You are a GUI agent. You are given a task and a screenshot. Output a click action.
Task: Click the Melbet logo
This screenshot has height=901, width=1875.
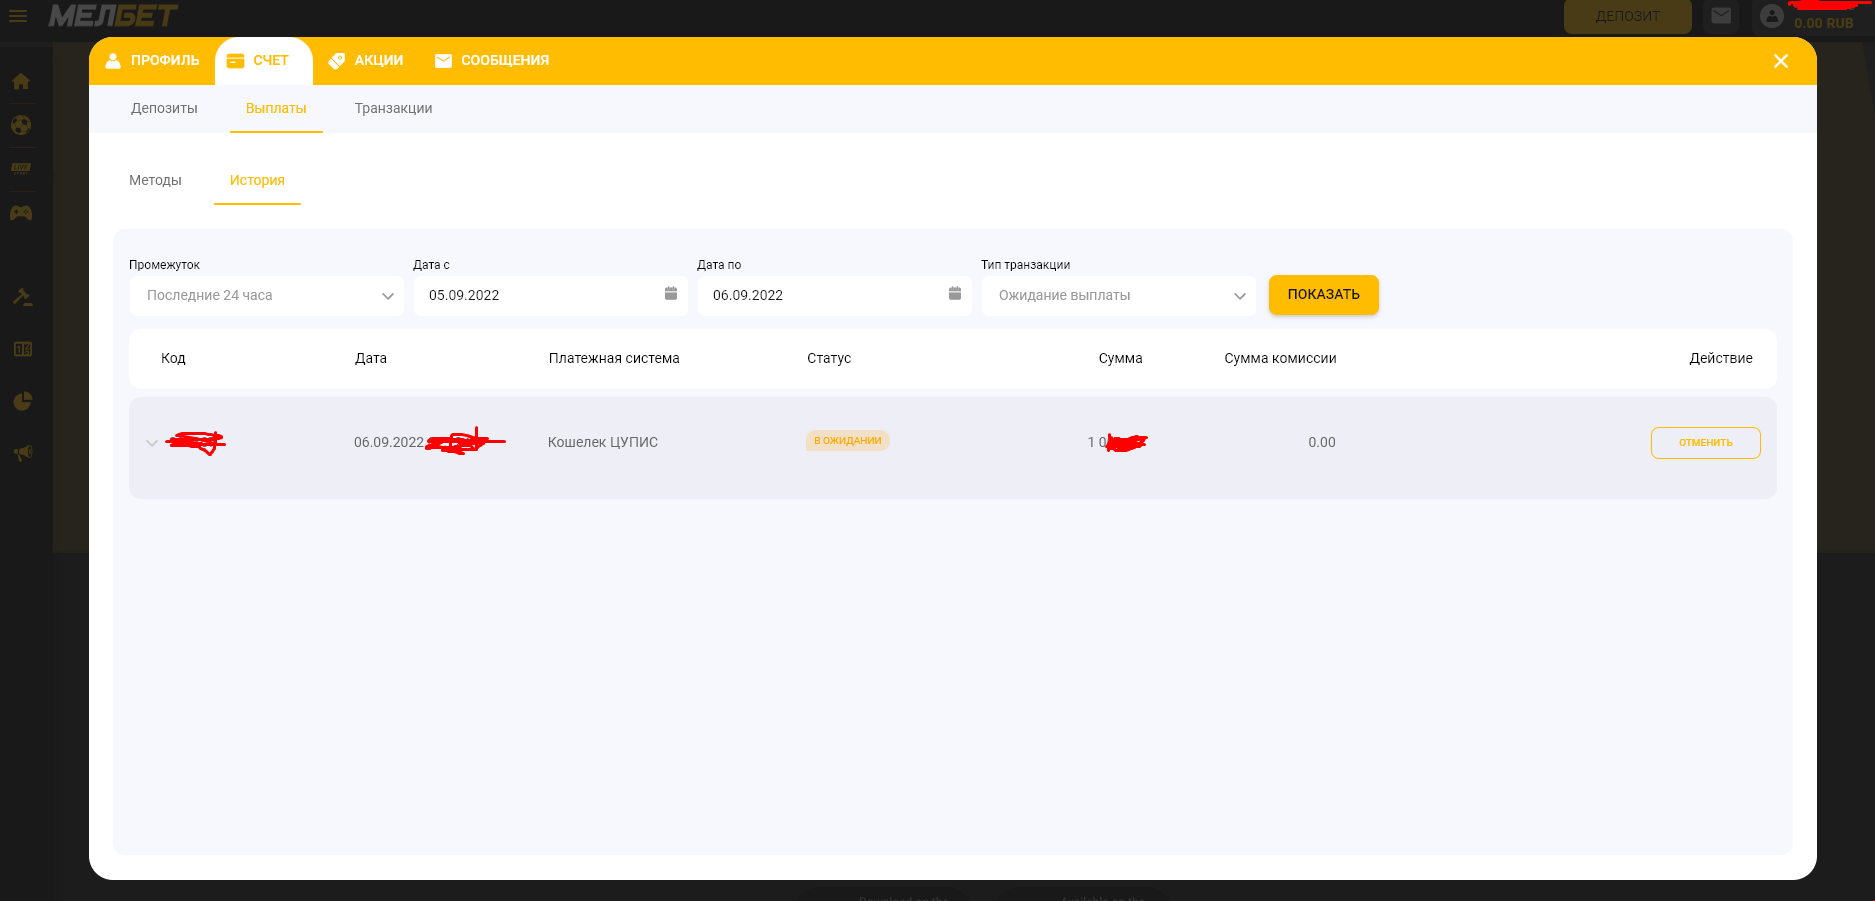pos(113,16)
